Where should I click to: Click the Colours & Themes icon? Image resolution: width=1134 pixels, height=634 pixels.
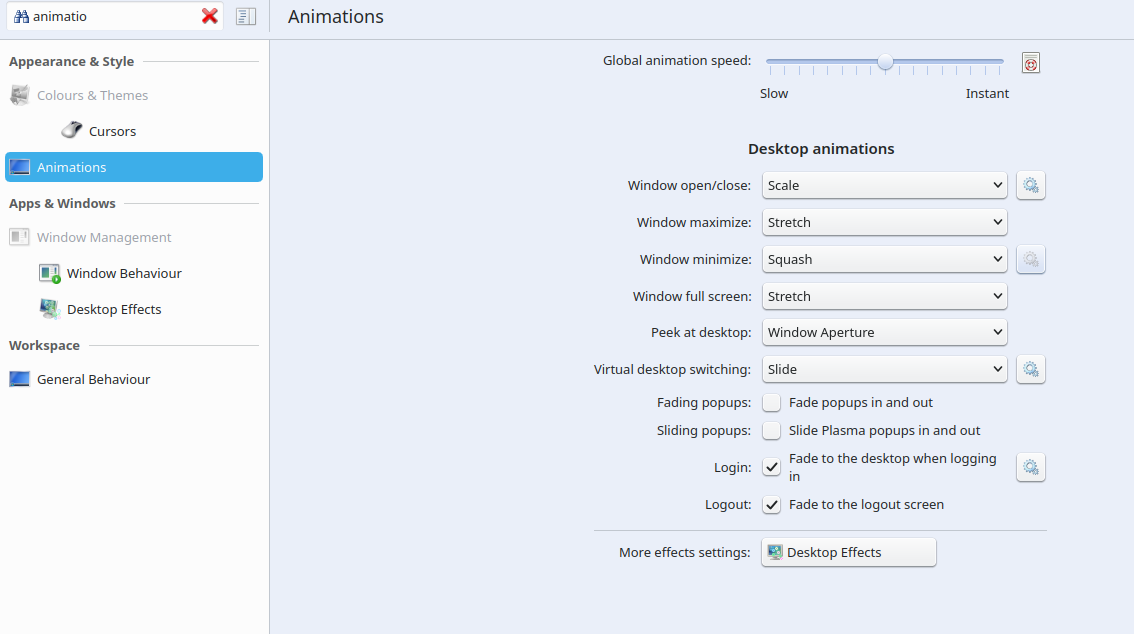click(20, 95)
